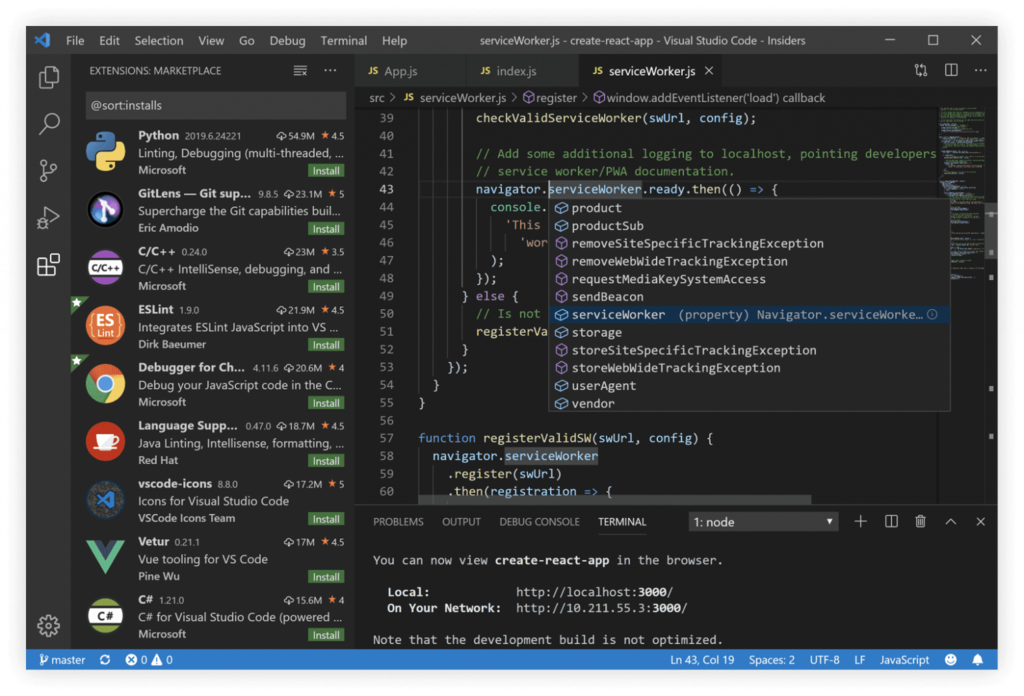
Task: Kill the terminal using the trash icon
Action: pos(920,521)
